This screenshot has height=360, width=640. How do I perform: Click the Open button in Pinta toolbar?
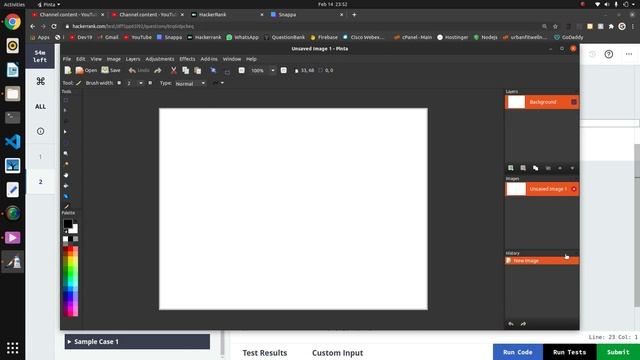(86, 70)
